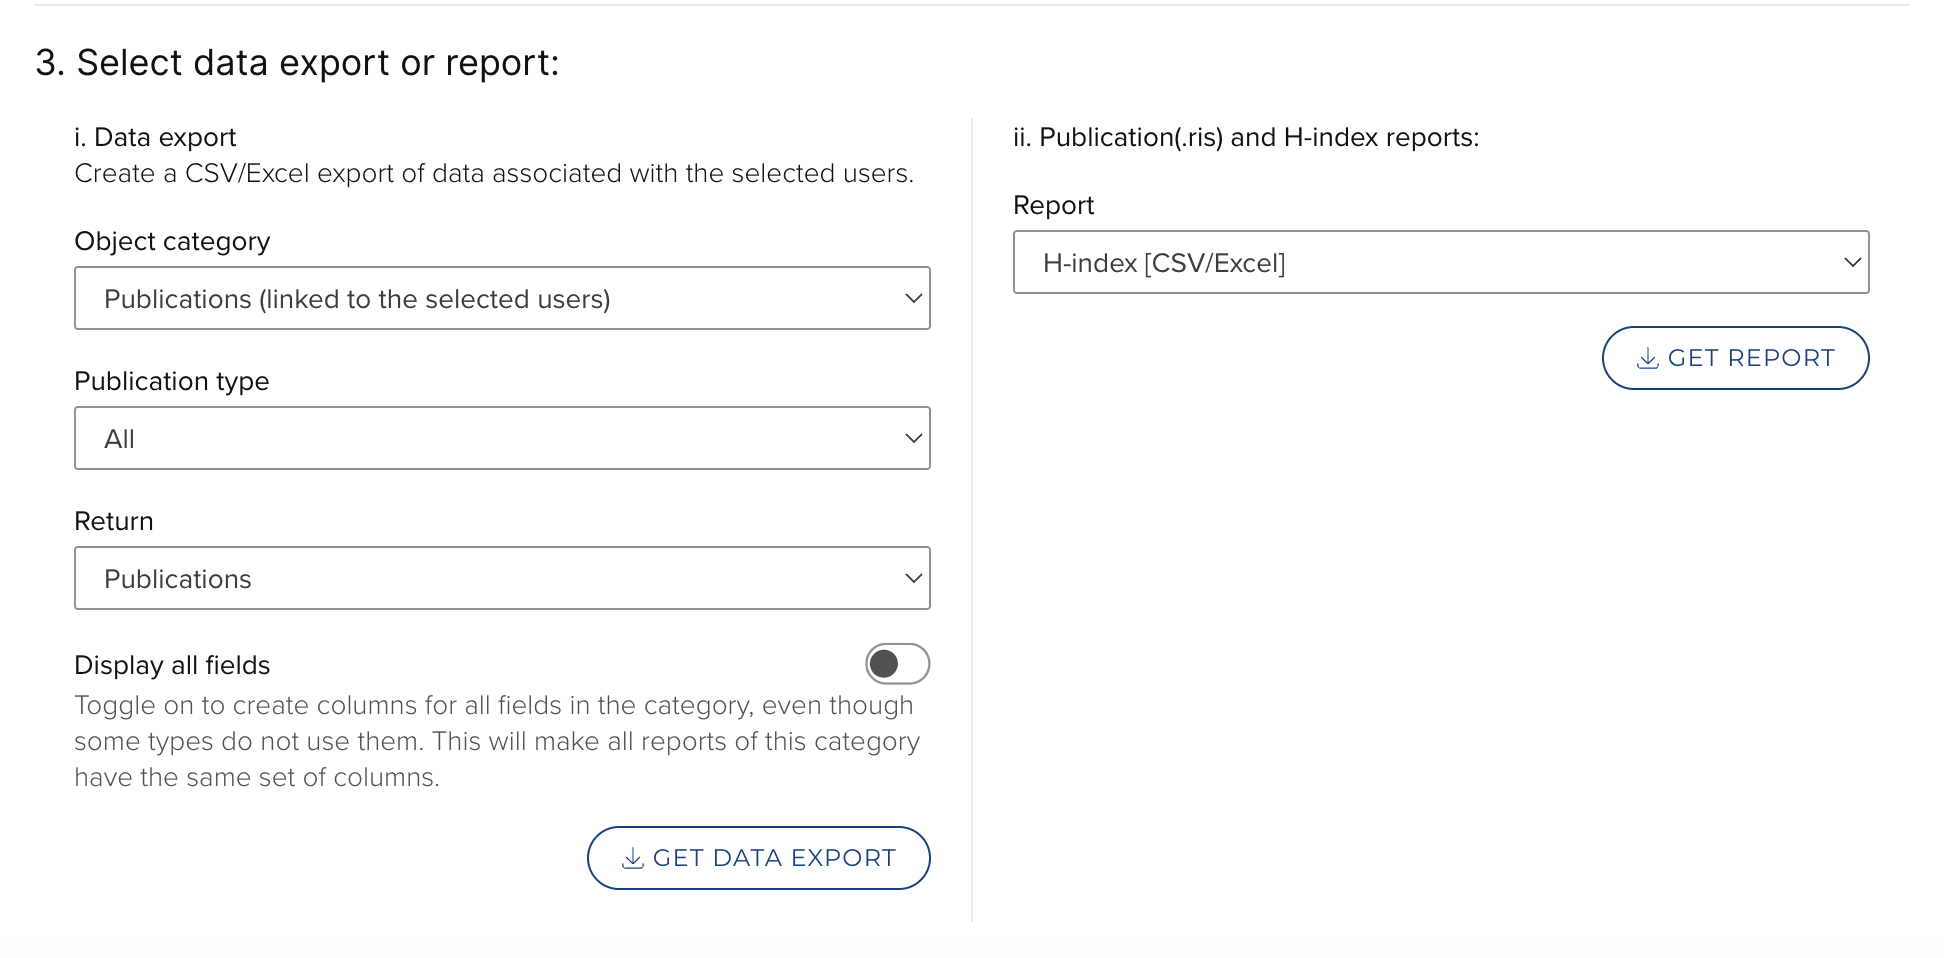Viewport: 1944px width, 958px height.
Task: Click the "Publication type" field label
Action: pyautogui.click(x=171, y=381)
